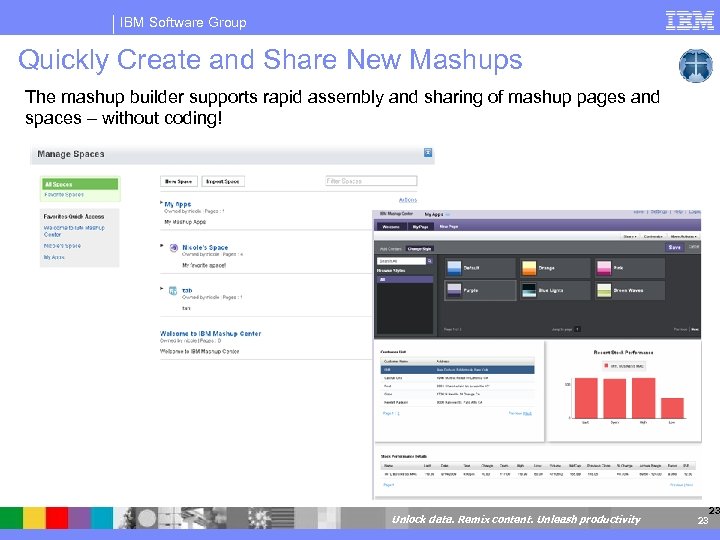Select the Change Style tab

pyautogui.click(x=419, y=249)
